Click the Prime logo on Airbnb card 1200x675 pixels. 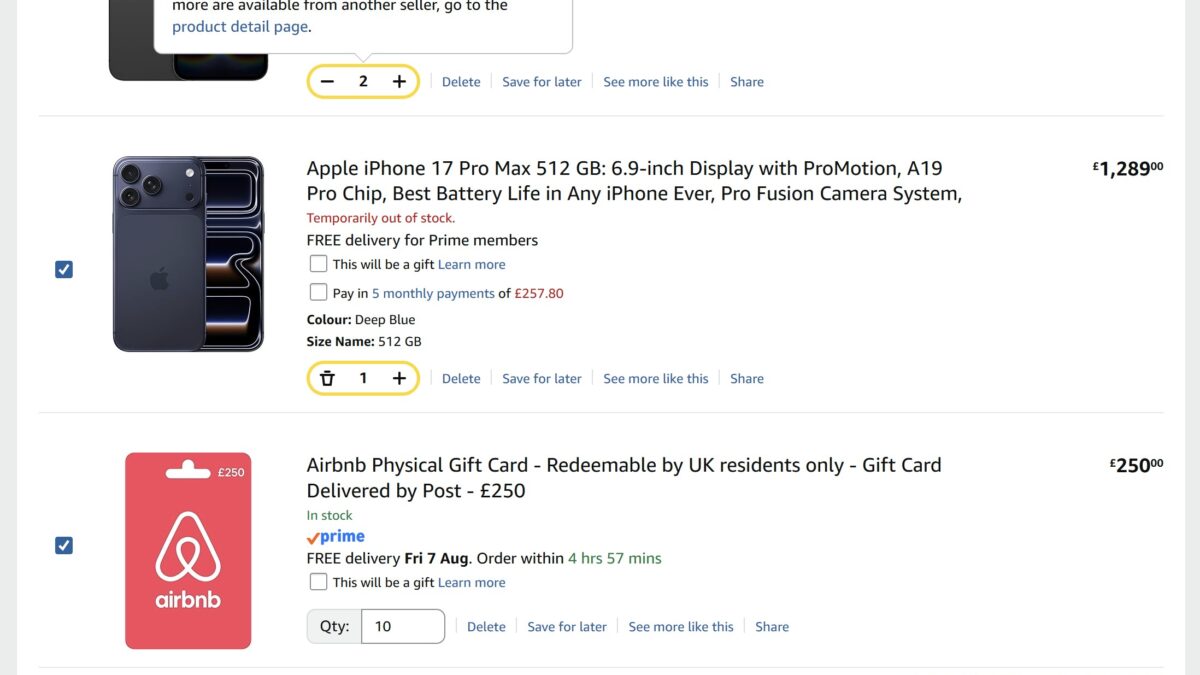tap(336, 537)
